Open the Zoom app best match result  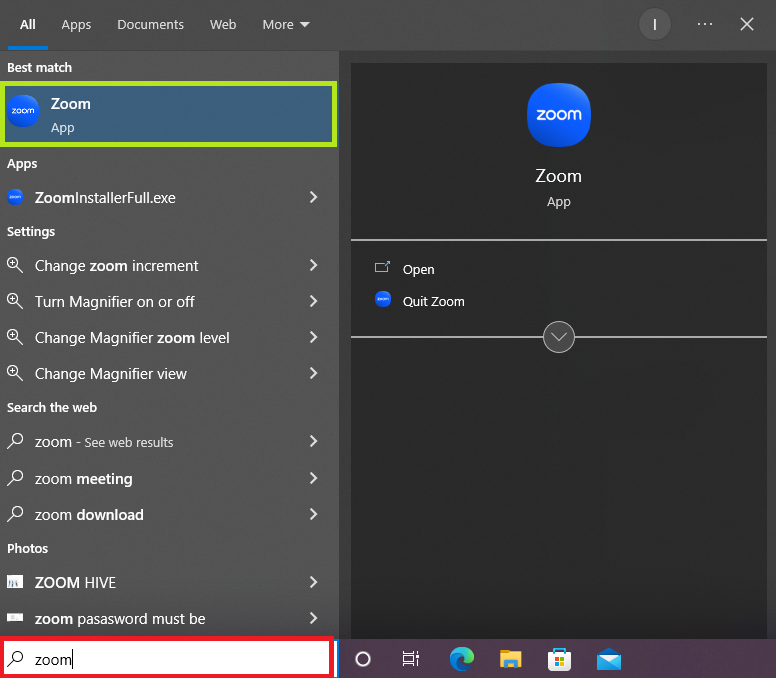point(169,114)
